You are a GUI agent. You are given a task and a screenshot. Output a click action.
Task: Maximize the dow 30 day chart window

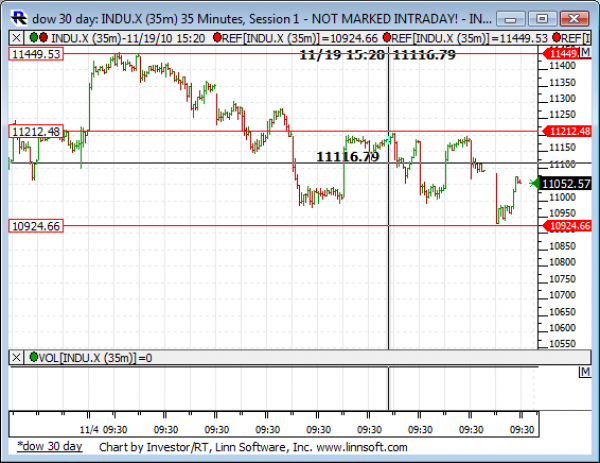542,19
